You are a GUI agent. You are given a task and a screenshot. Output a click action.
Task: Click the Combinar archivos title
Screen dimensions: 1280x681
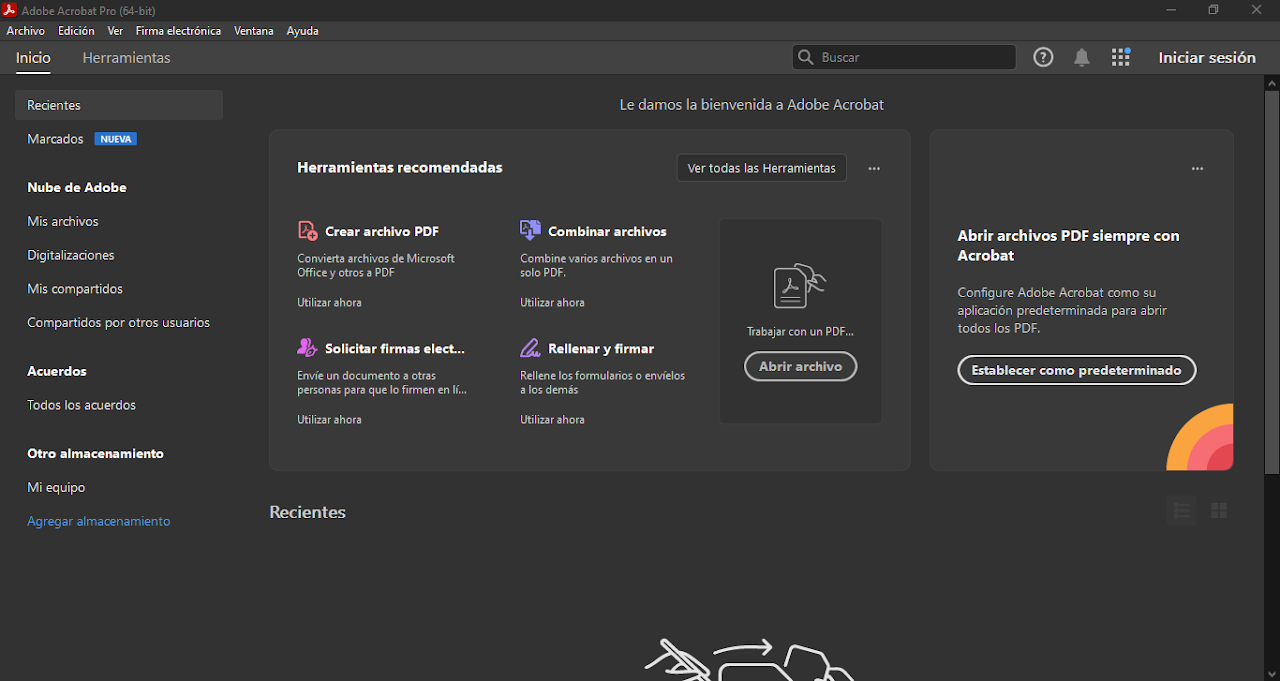pos(607,231)
